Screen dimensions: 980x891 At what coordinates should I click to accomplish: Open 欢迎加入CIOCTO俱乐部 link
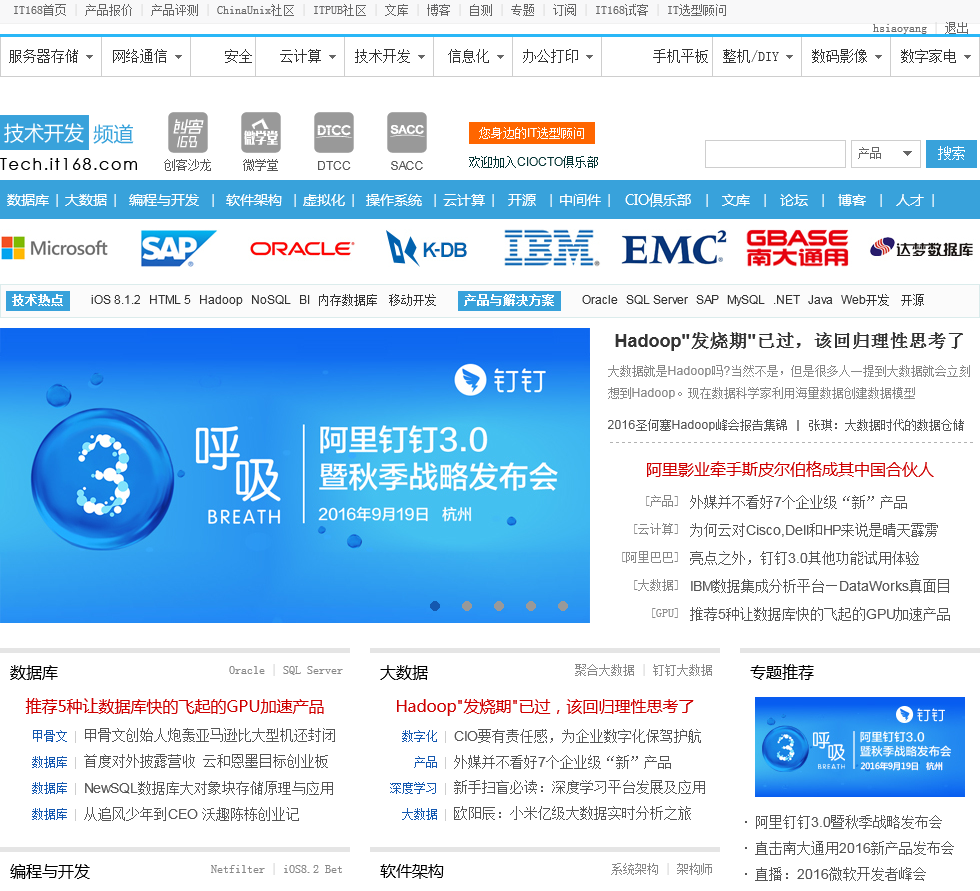pos(533,162)
